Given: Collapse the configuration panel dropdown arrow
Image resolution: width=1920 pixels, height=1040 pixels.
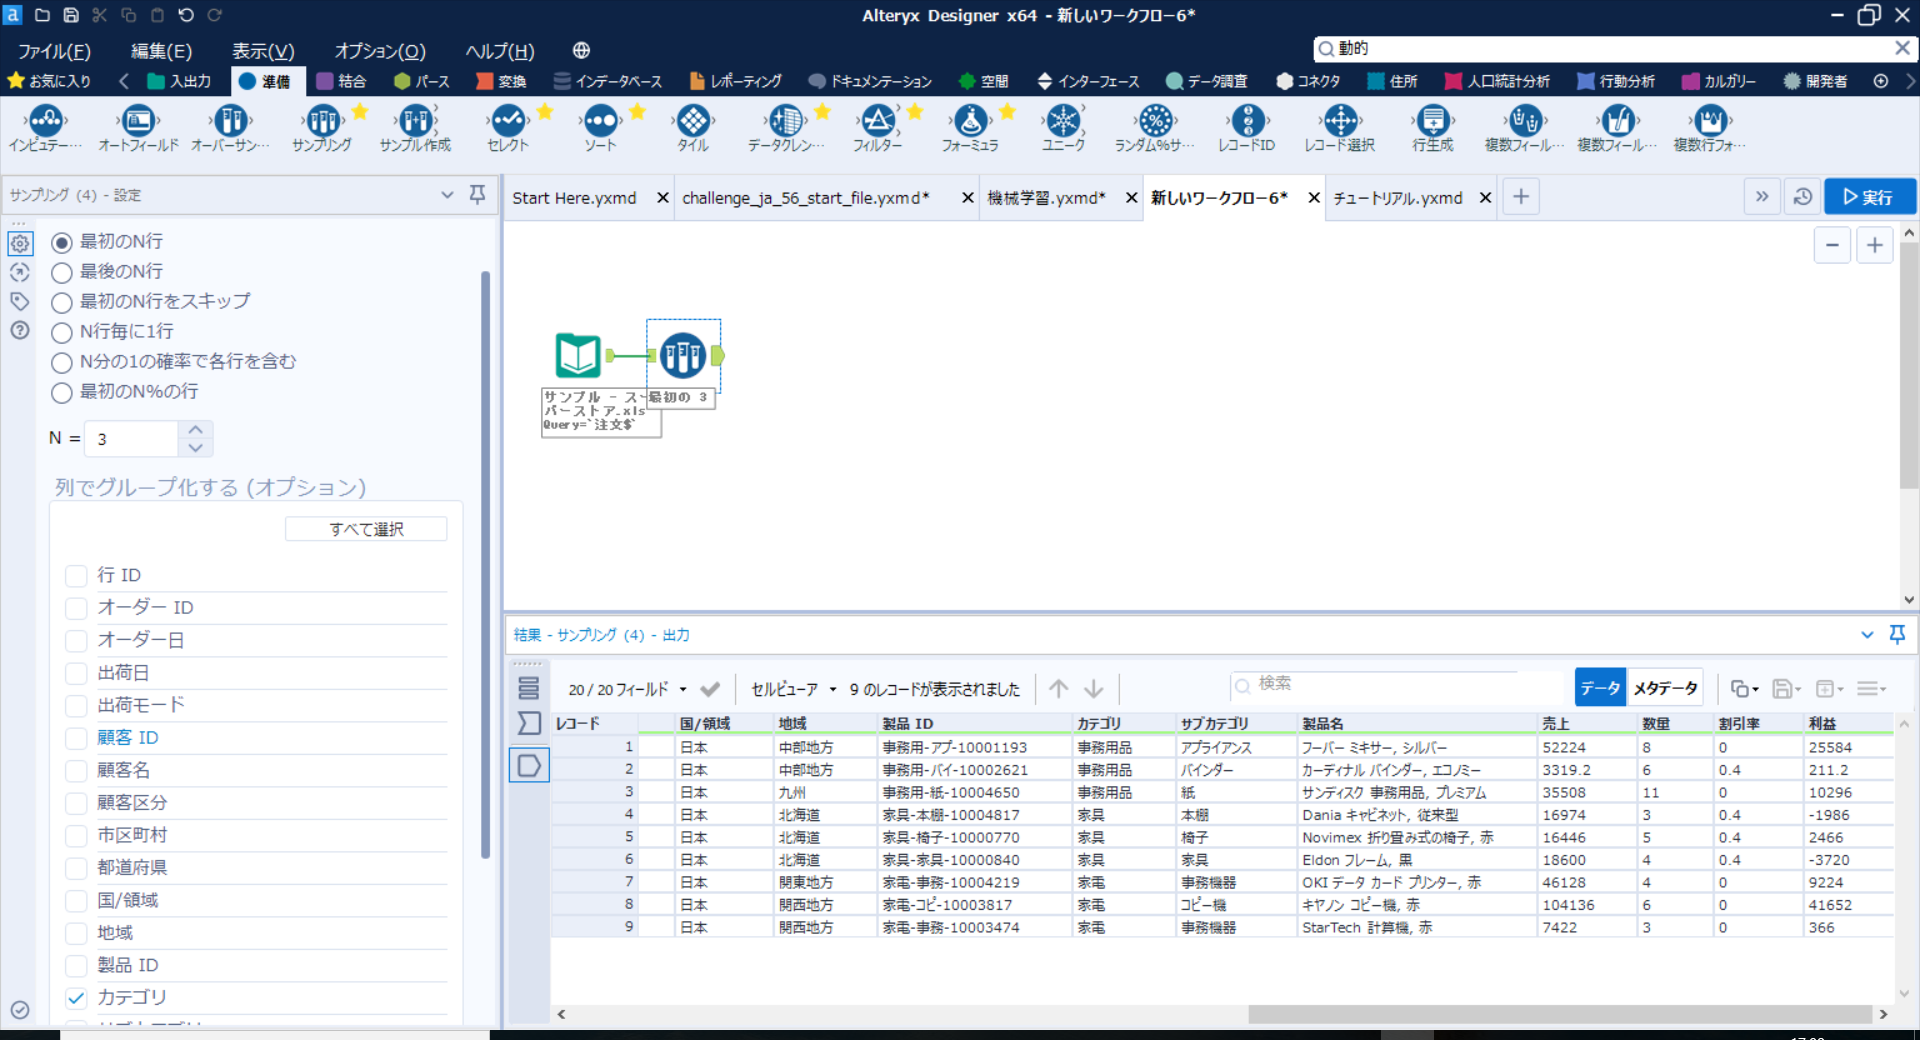Looking at the screenshot, I should click(447, 195).
